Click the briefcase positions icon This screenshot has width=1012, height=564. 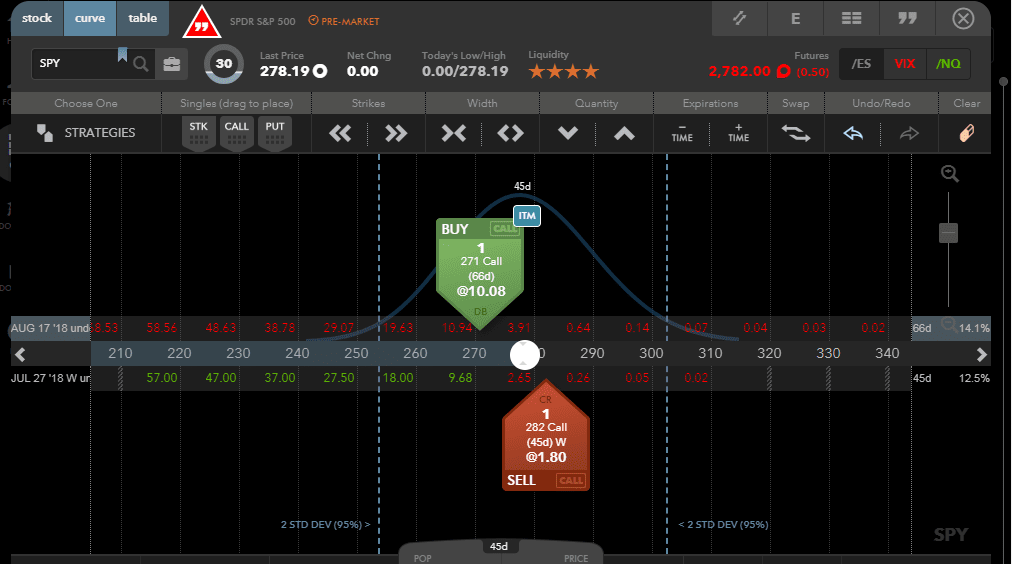pyautogui.click(x=172, y=64)
